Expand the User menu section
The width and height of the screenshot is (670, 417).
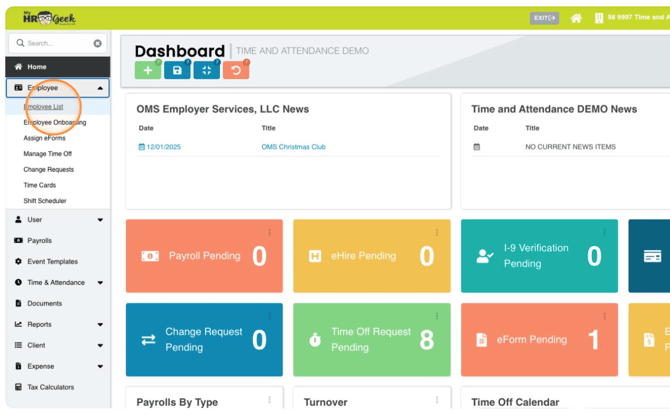pos(100,220)
